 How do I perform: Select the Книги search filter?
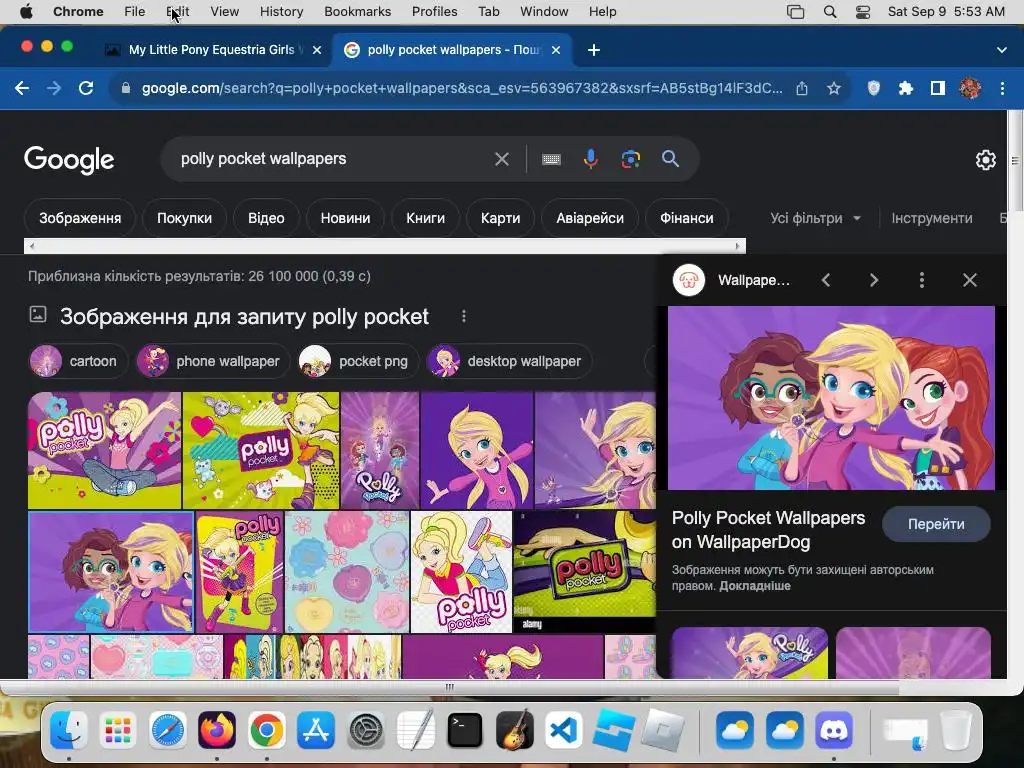pyautogui.click(x=425, y=218)
